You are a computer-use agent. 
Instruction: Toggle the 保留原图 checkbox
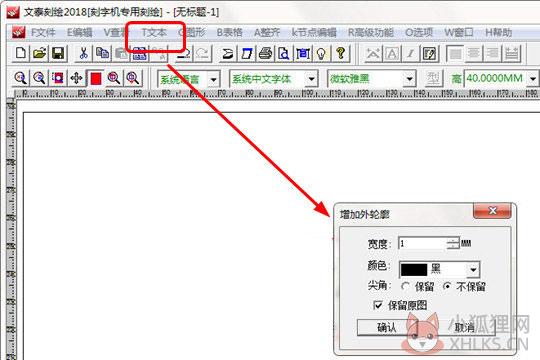[378, 305]
